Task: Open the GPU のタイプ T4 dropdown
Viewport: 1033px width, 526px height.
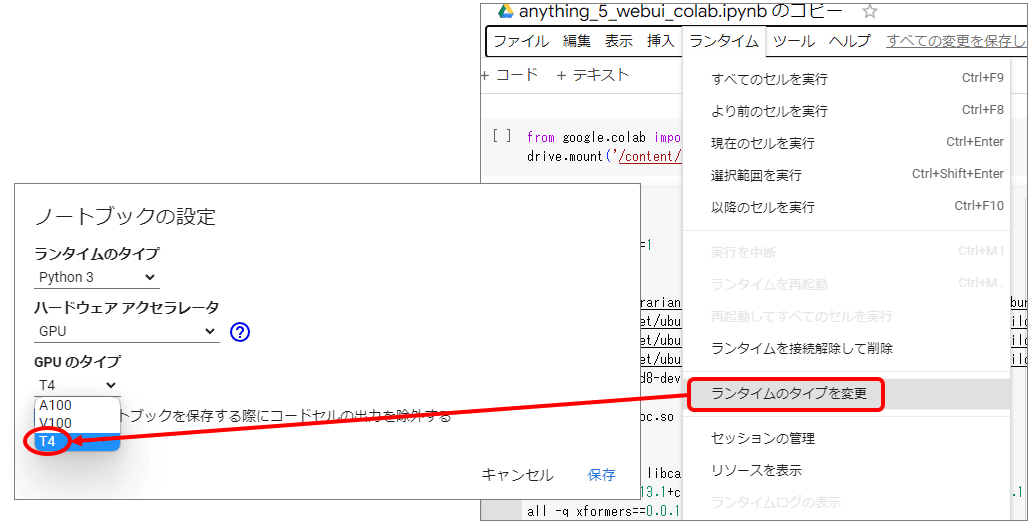Action: [x=77, y=386]
